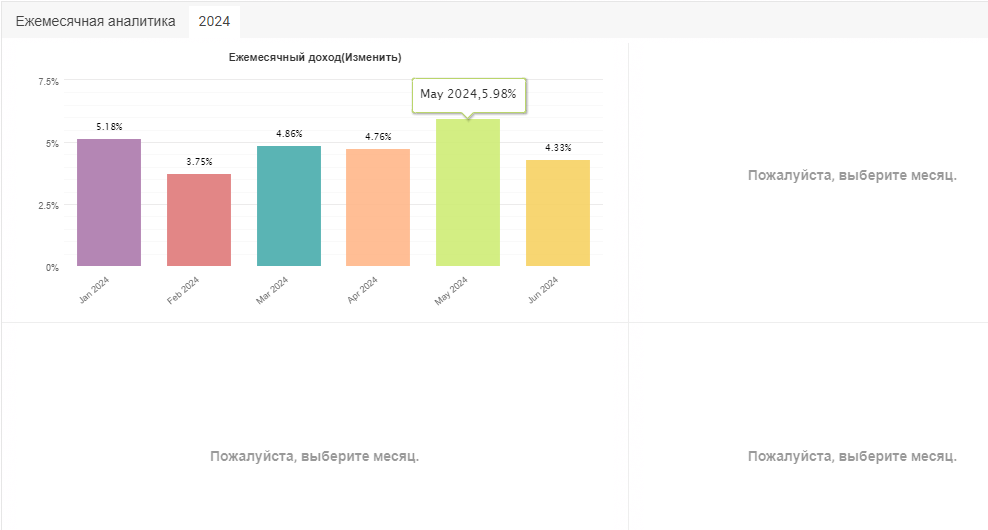988x530 pixels.
Task: Click top-right Пожалуйста, выберите месяц placeholder
Action: 852,175
